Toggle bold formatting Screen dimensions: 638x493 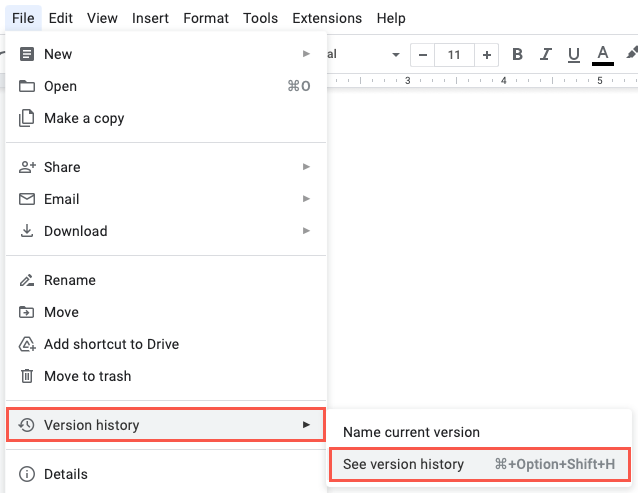(x=517, y=54)
